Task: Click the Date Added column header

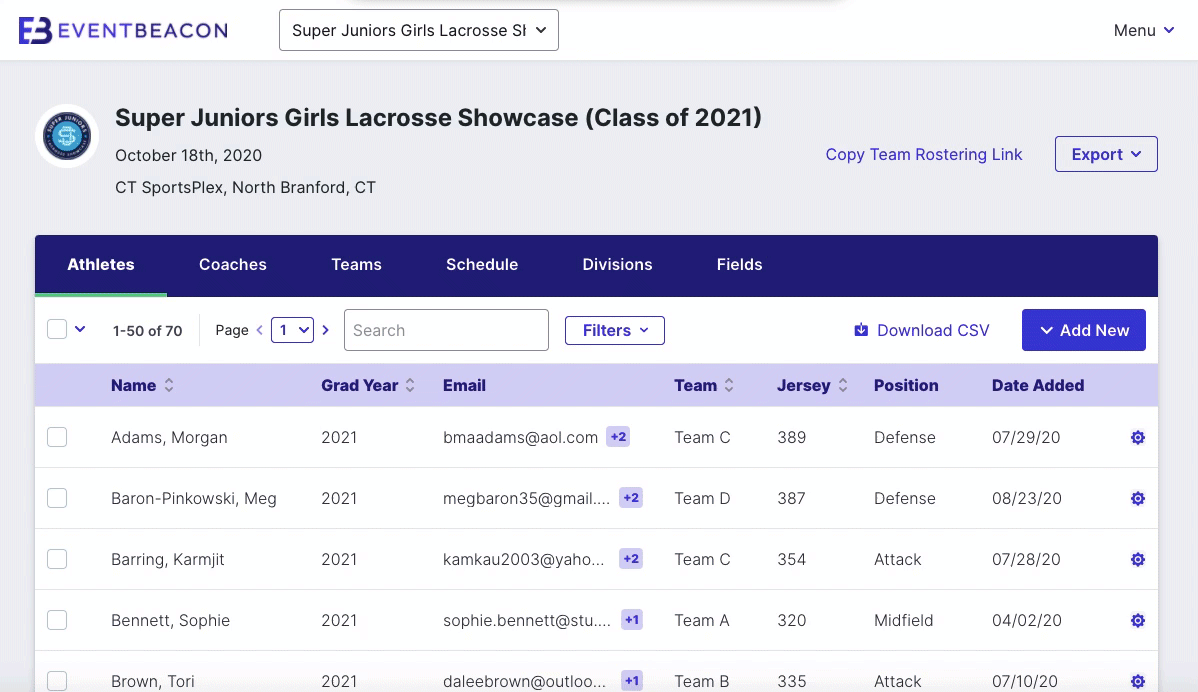Action: click(x=1038, y=385)
